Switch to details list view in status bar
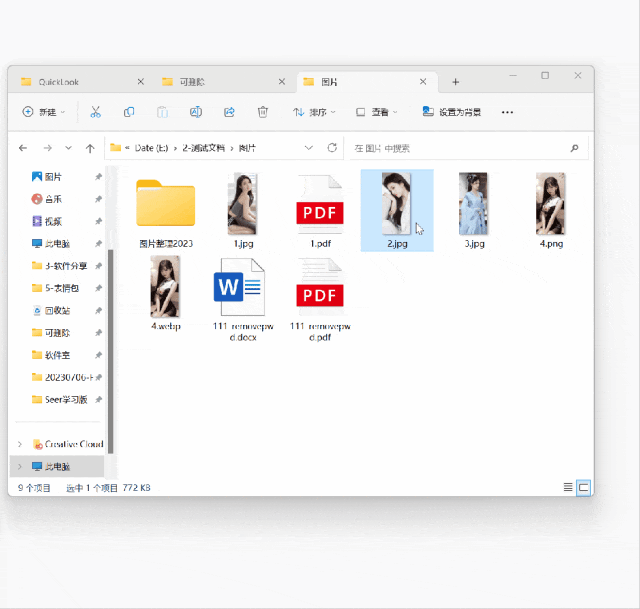The image size is (640, 609). (x=568, y=487)
